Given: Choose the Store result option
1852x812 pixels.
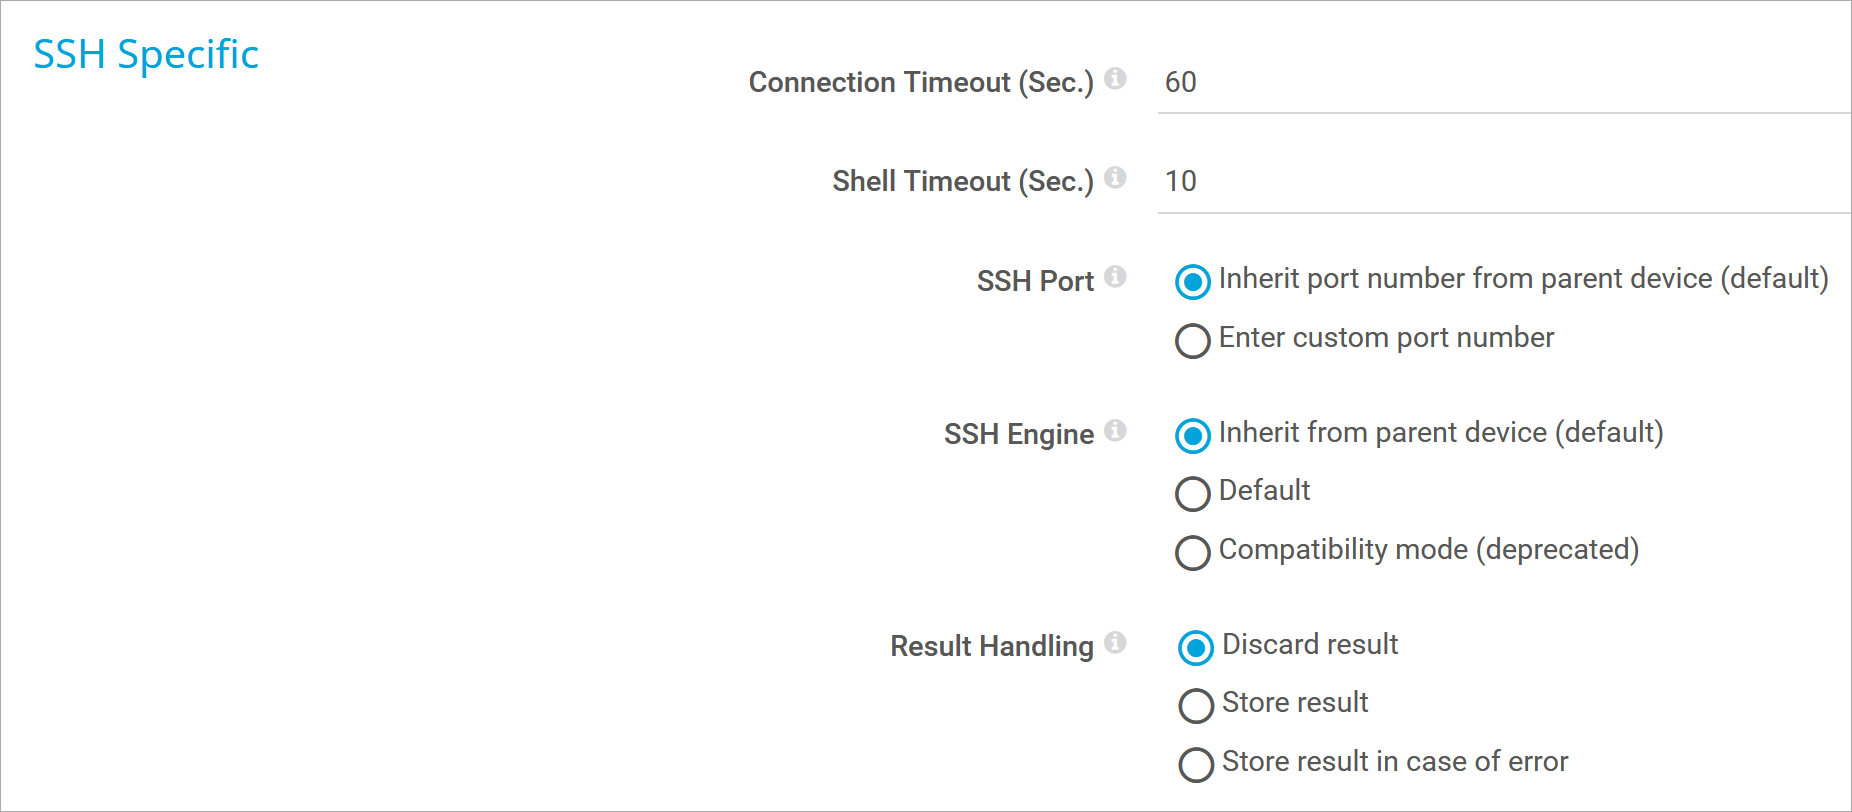Looking at the screenshot, I should point(1196,706).
